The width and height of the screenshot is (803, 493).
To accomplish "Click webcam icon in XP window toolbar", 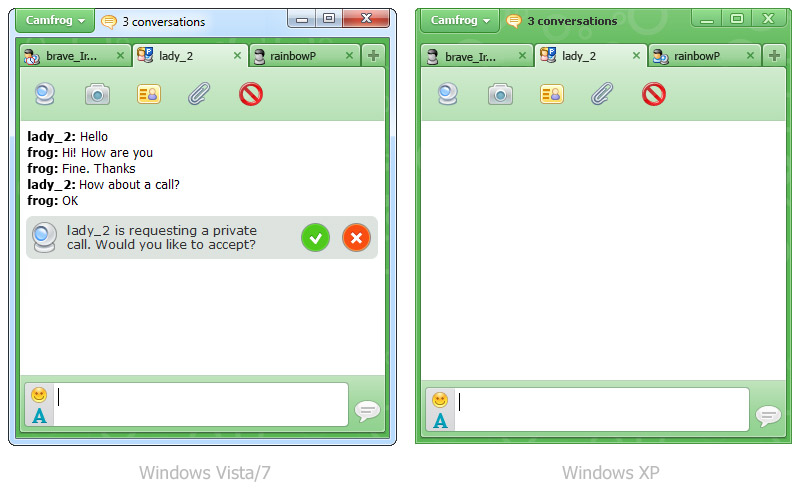I will coord(448,95).
